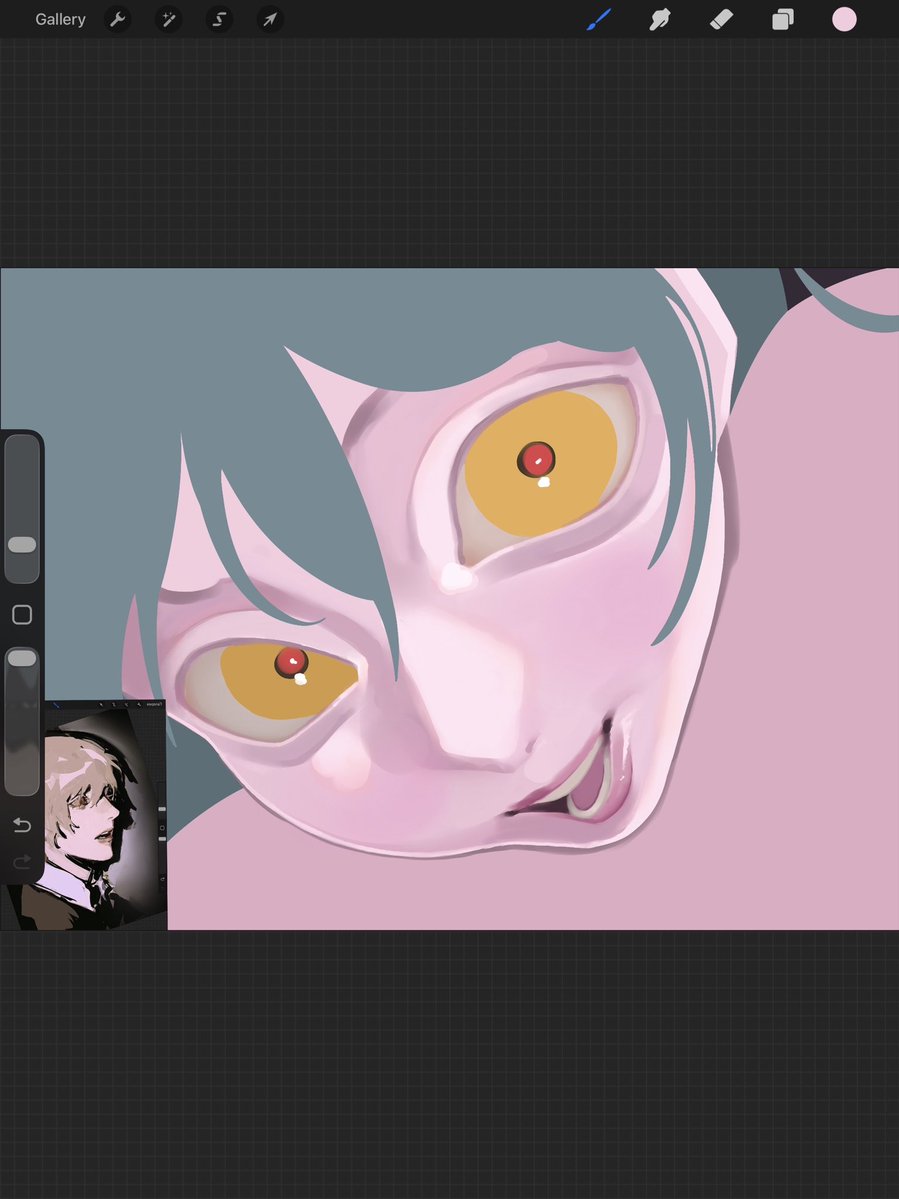Viewport: 899px width, 1199px height.
Task: Select the Brush tool
Action: click(599, 19)
